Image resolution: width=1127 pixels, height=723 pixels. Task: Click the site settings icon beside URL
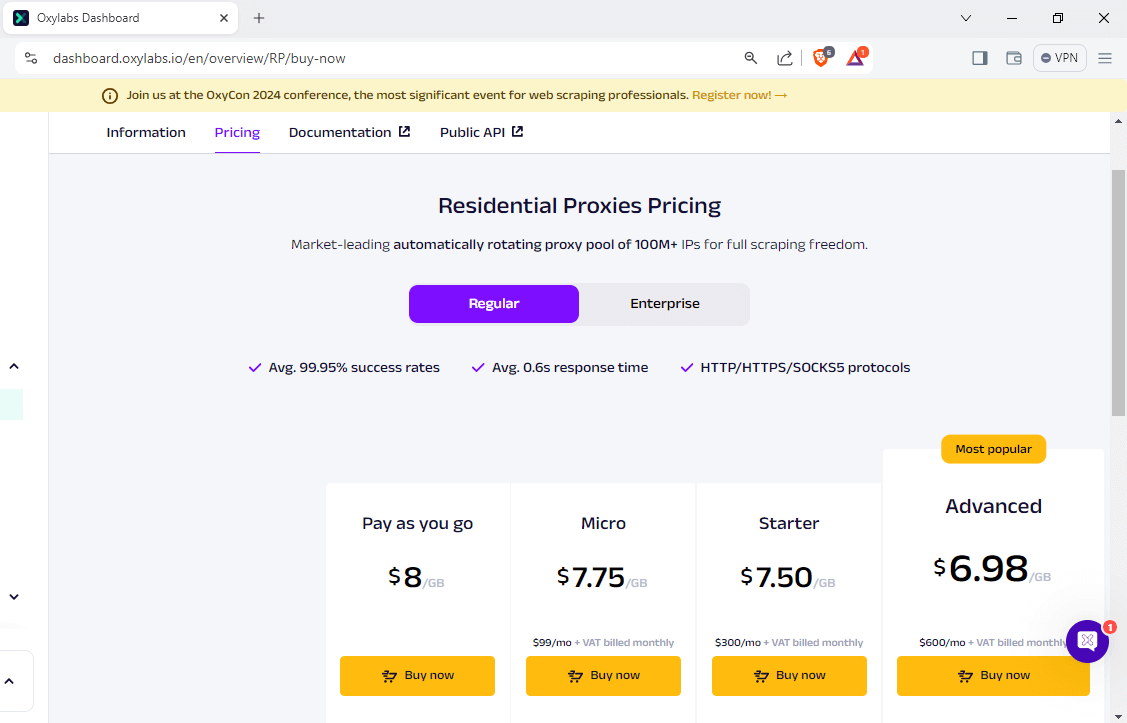31,58
